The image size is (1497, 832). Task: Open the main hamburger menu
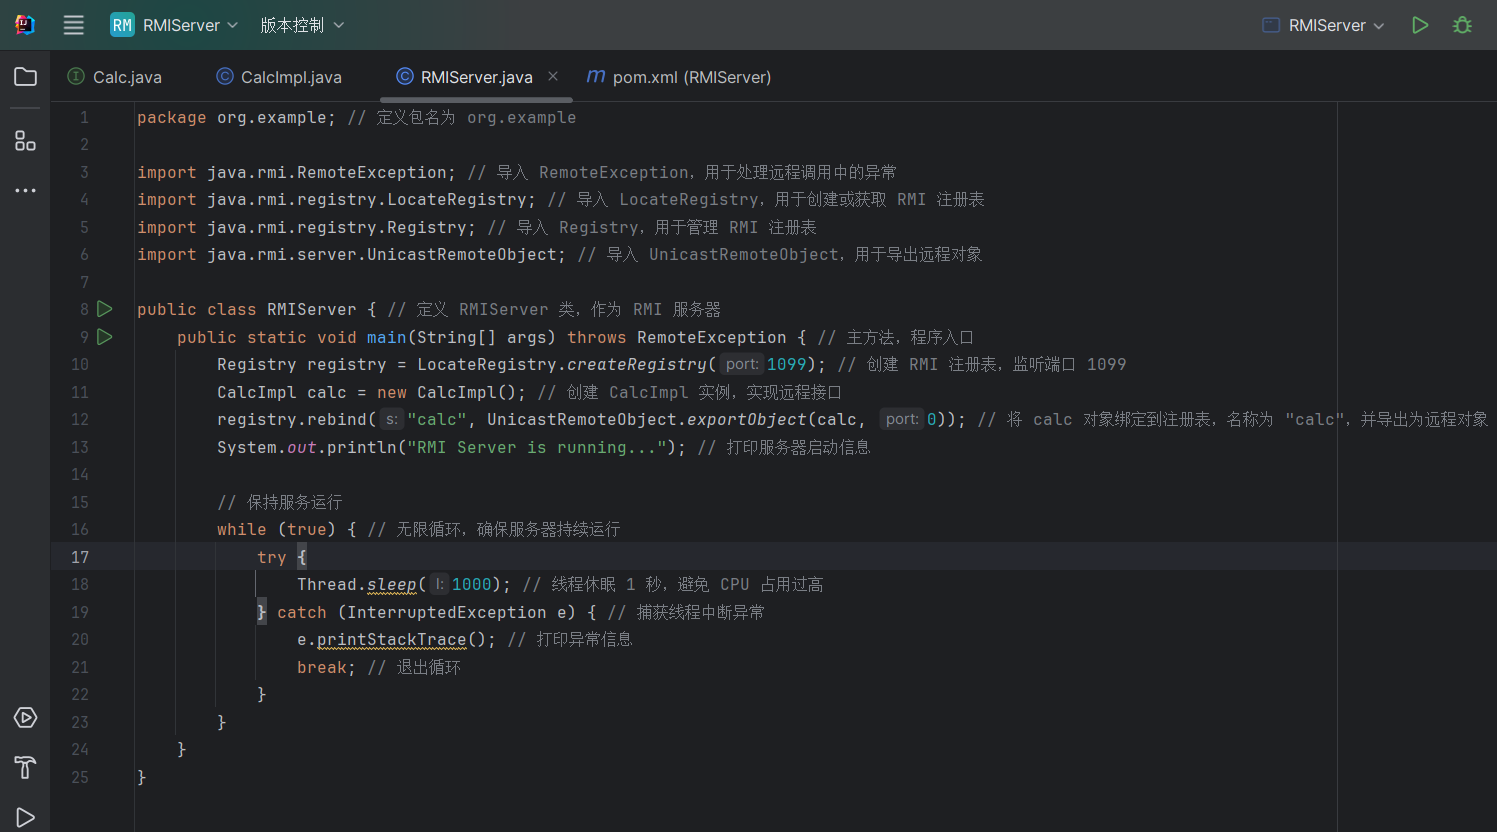coord(74,25)
